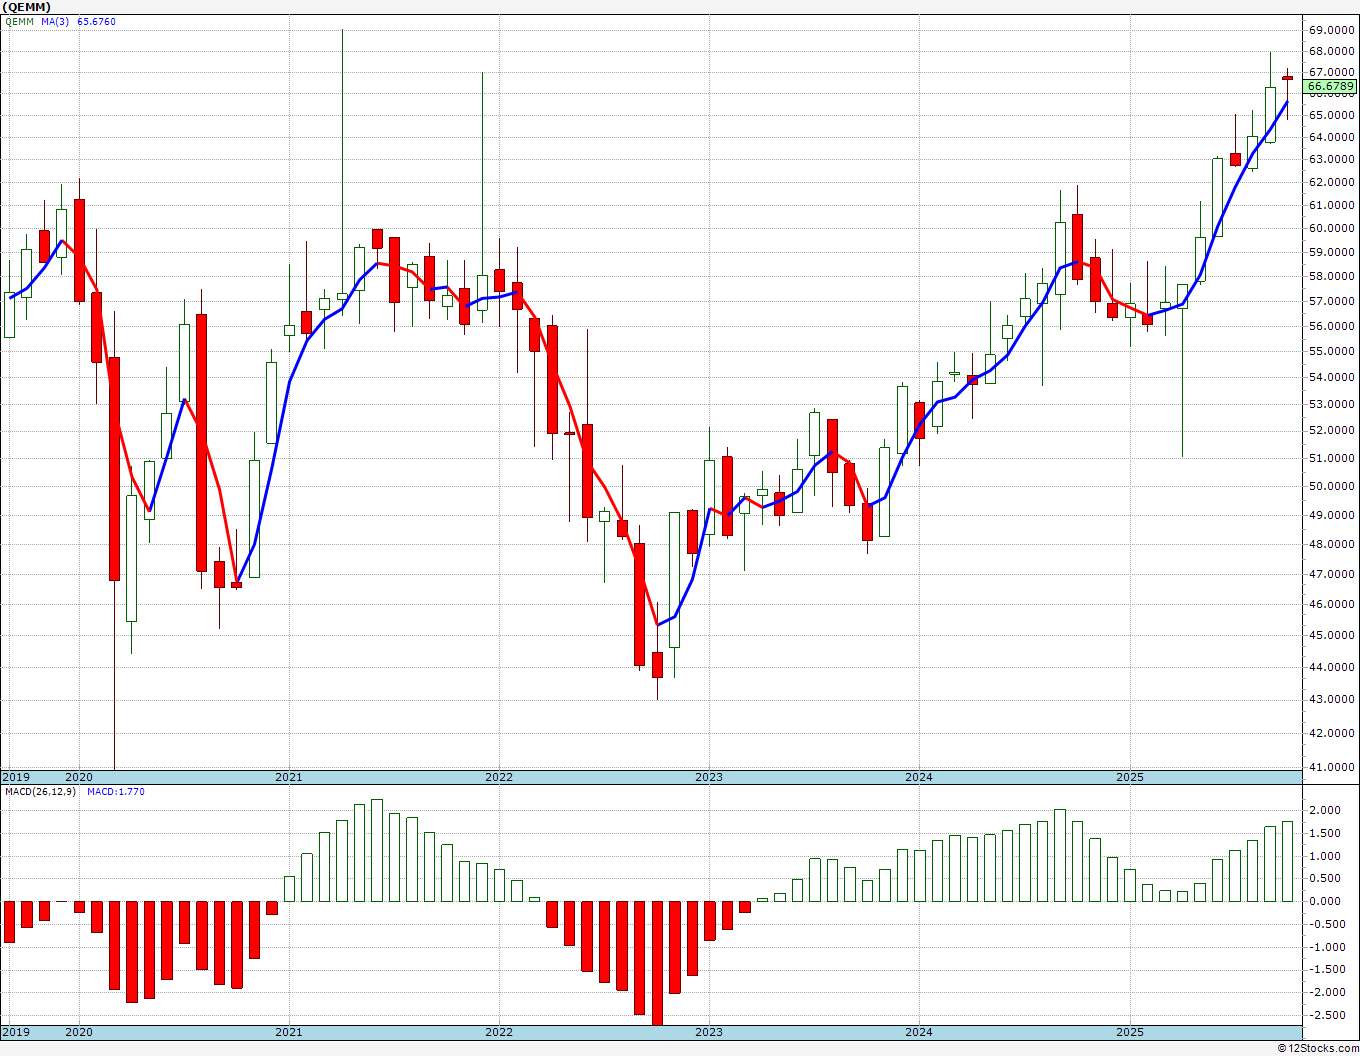Click the deepest red MACD histogram bar

point(657,963)
